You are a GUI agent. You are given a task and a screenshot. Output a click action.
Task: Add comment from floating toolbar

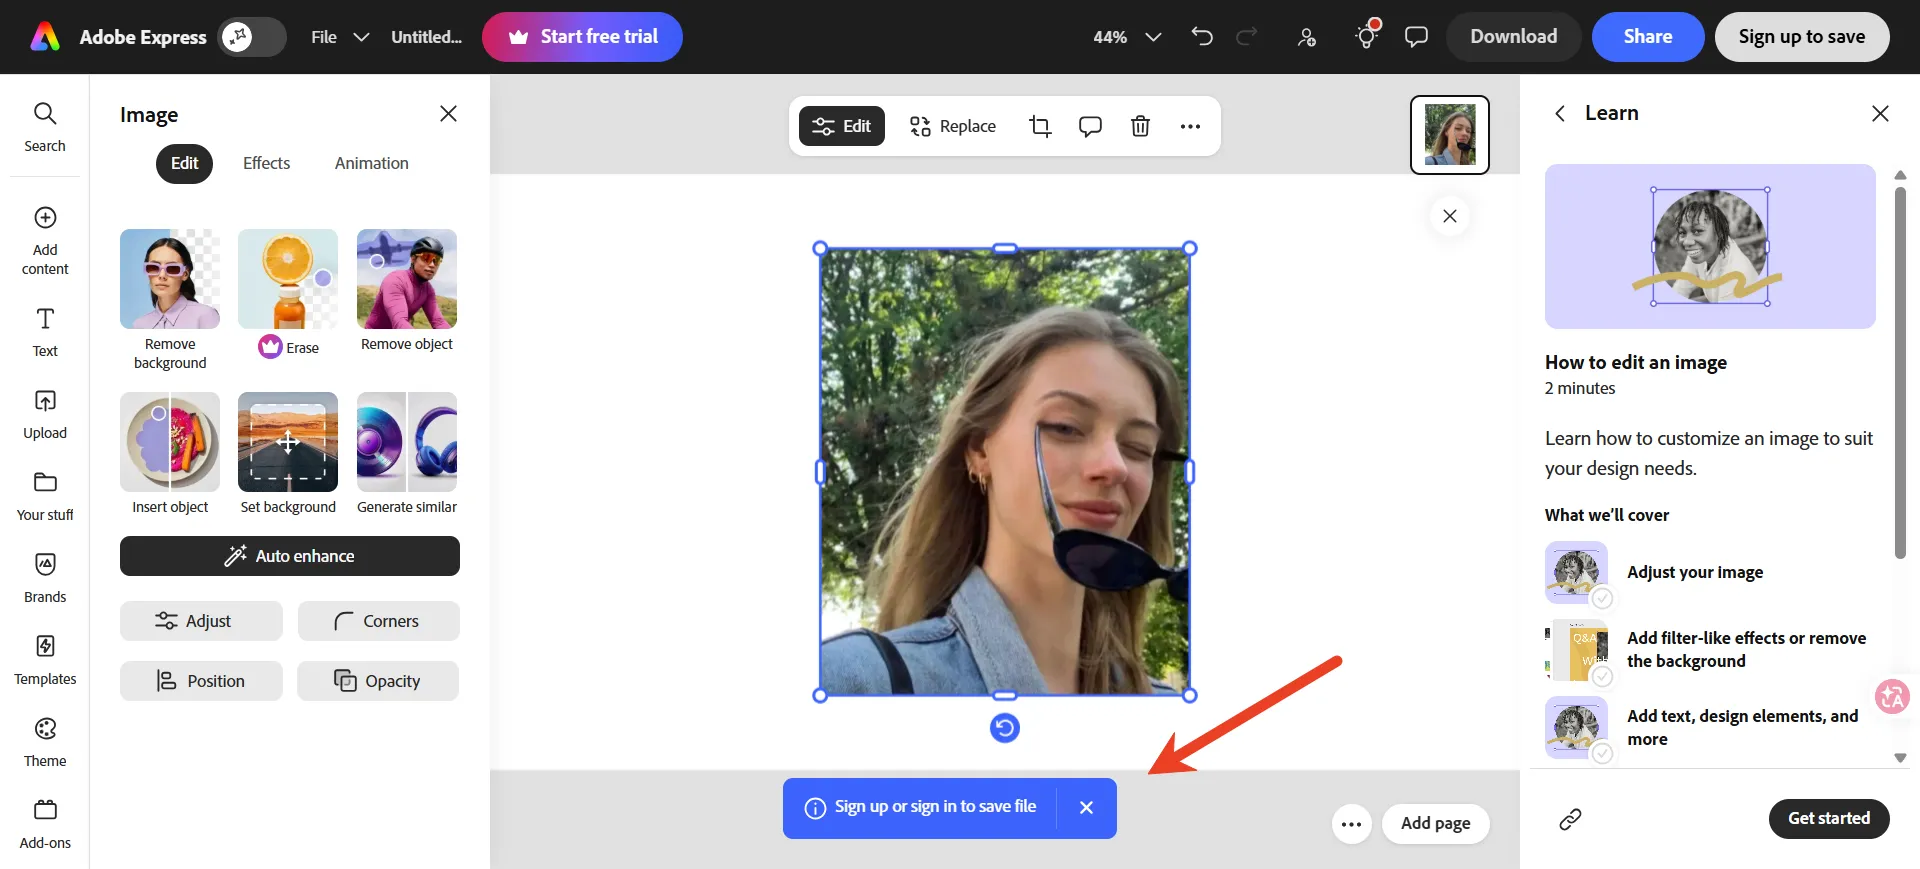[1090, 126]
